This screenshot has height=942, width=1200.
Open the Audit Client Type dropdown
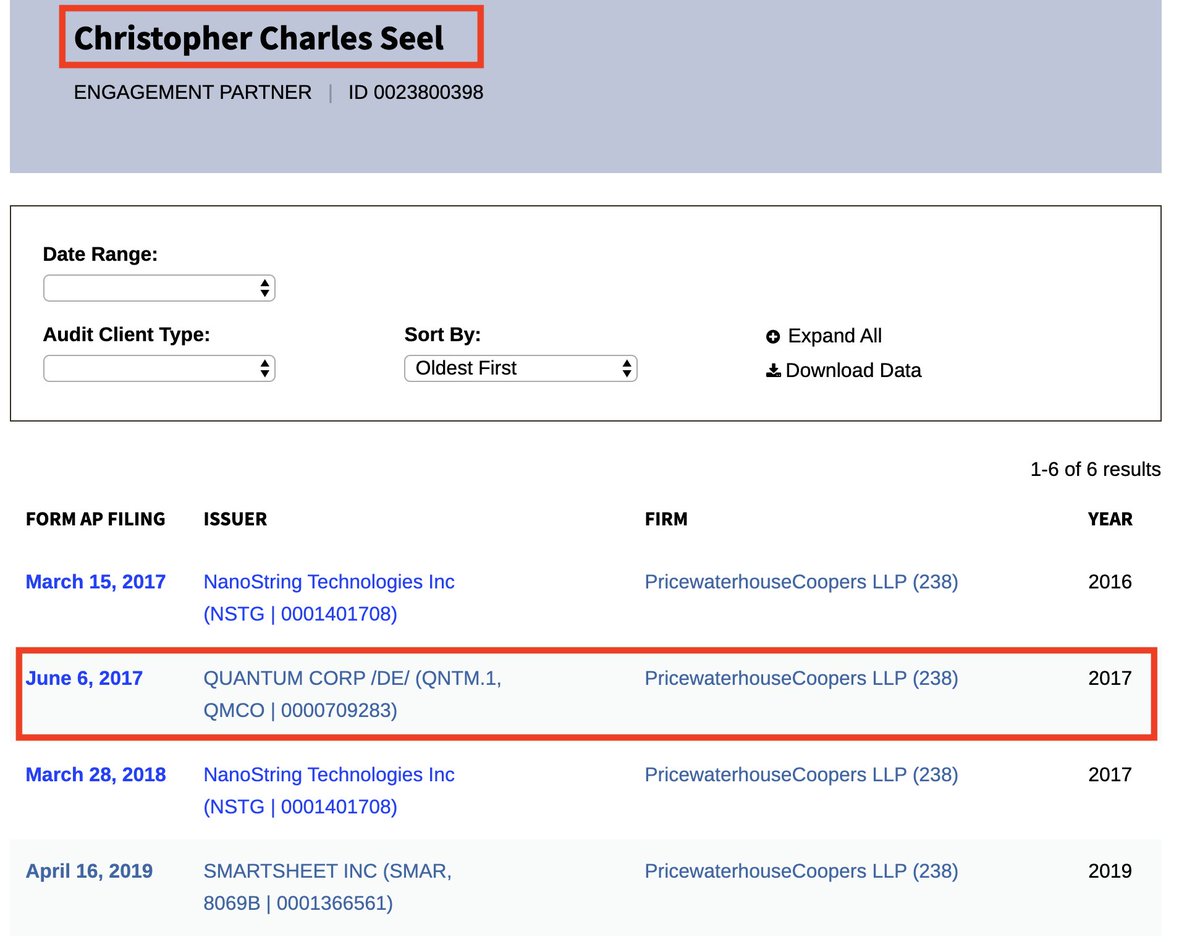pyautogui.click(x=159, y=368)
